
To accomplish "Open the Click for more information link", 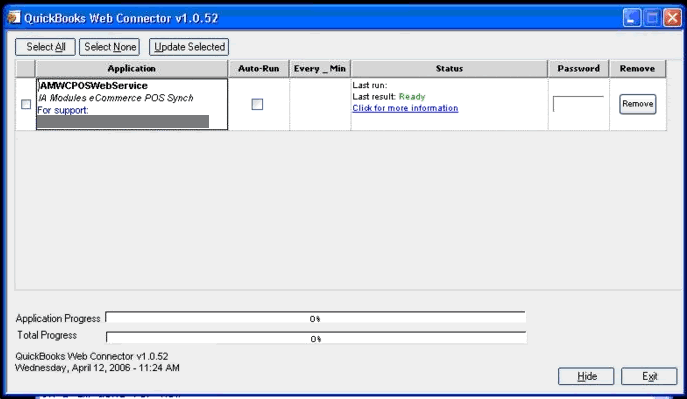I will (x=405, y=108).
